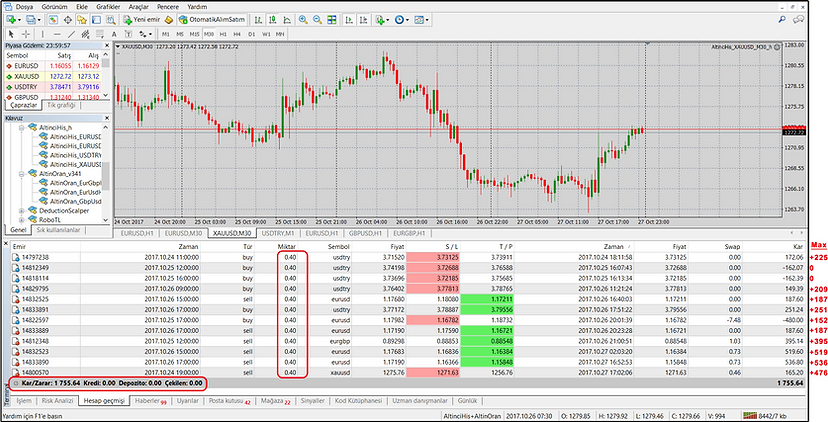Open the Araçlar menu
This screenshot has height=422, width=828.
138,7
